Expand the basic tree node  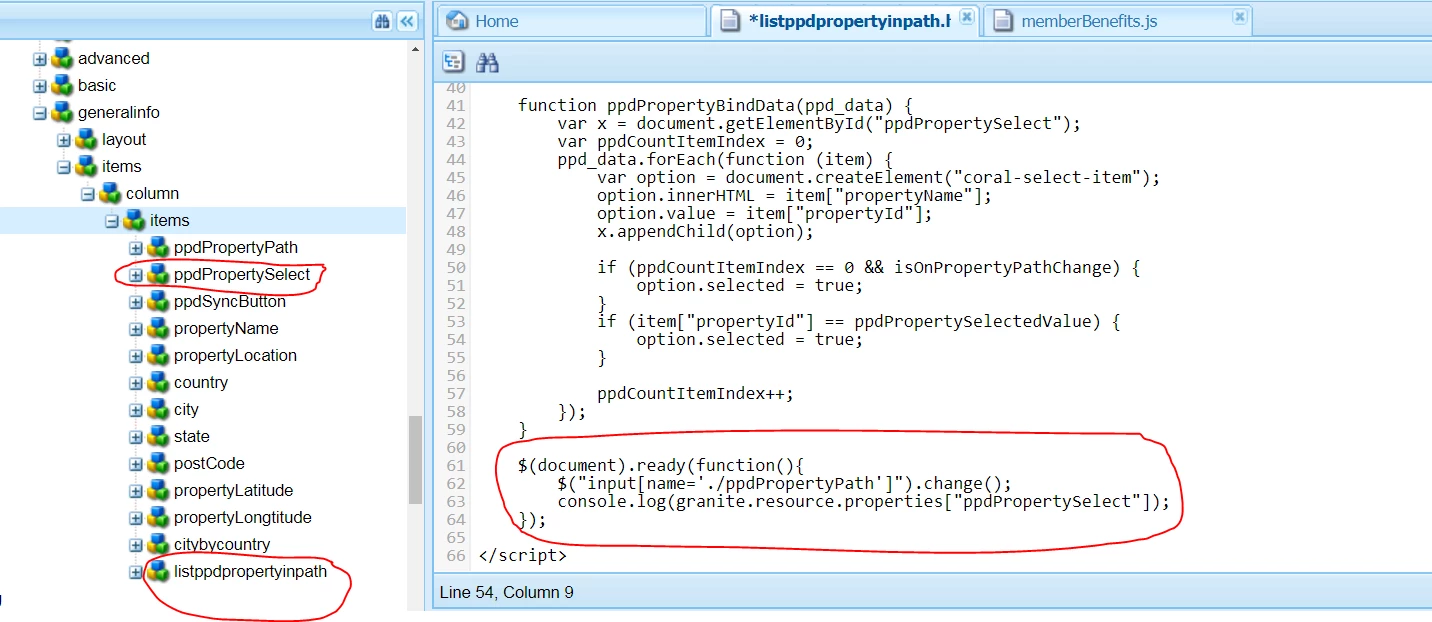[x=40, y=86]
